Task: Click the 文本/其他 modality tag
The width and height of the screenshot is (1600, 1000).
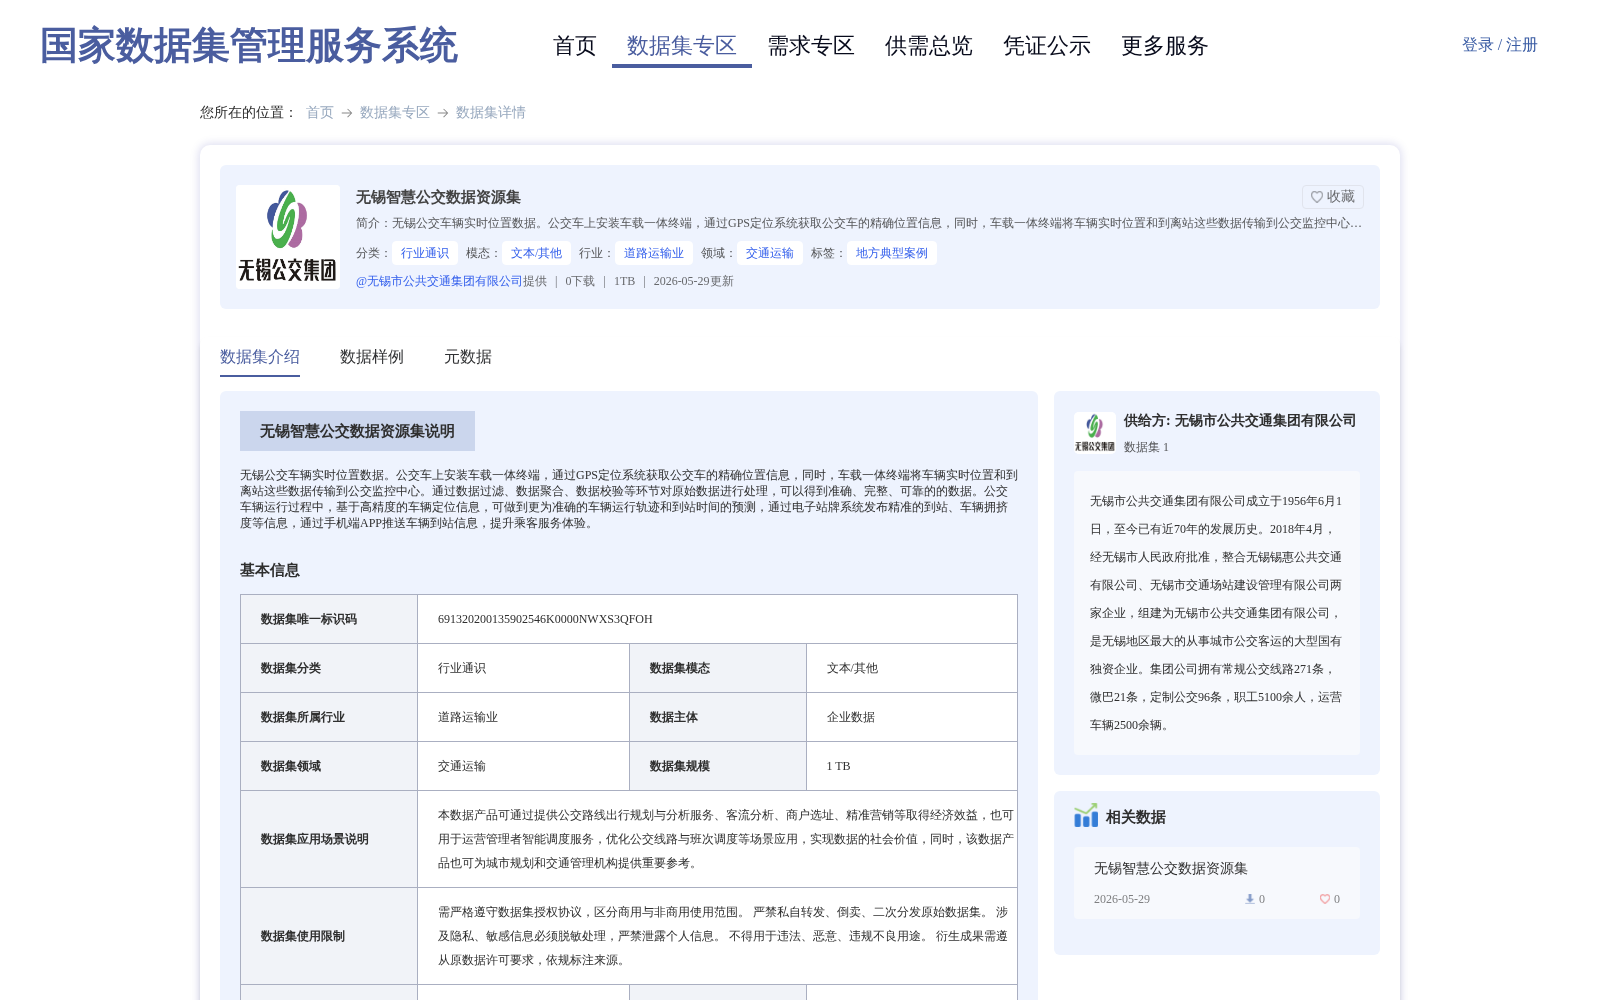Action: tap(536, 253)
